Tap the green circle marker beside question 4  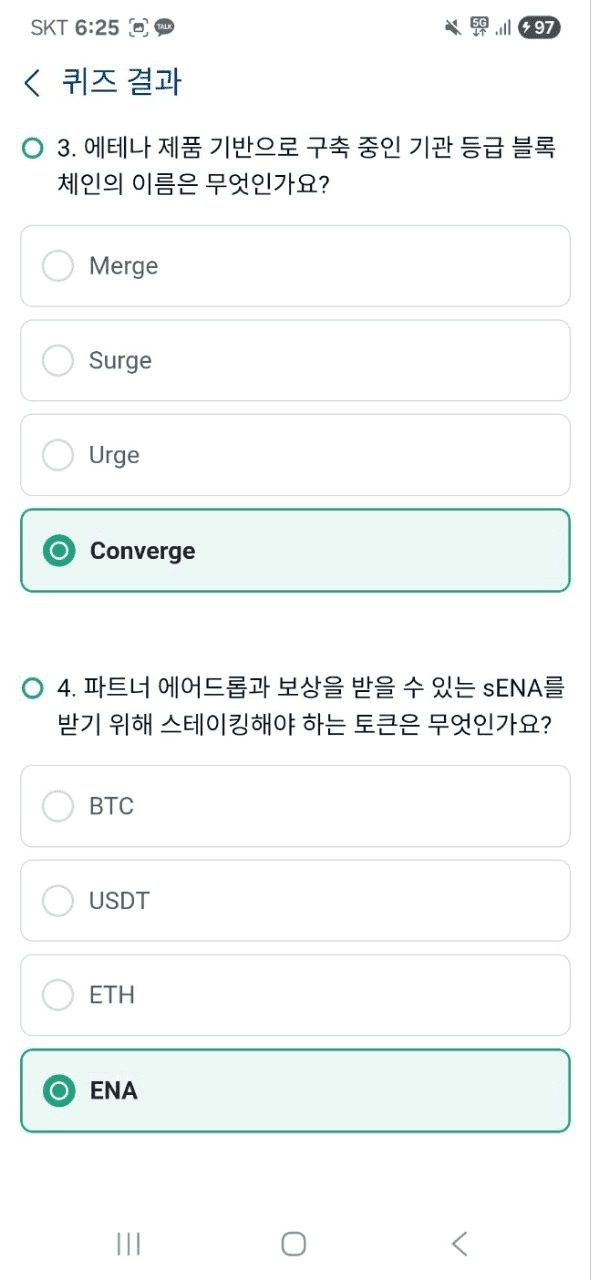[x=32, y=688]
